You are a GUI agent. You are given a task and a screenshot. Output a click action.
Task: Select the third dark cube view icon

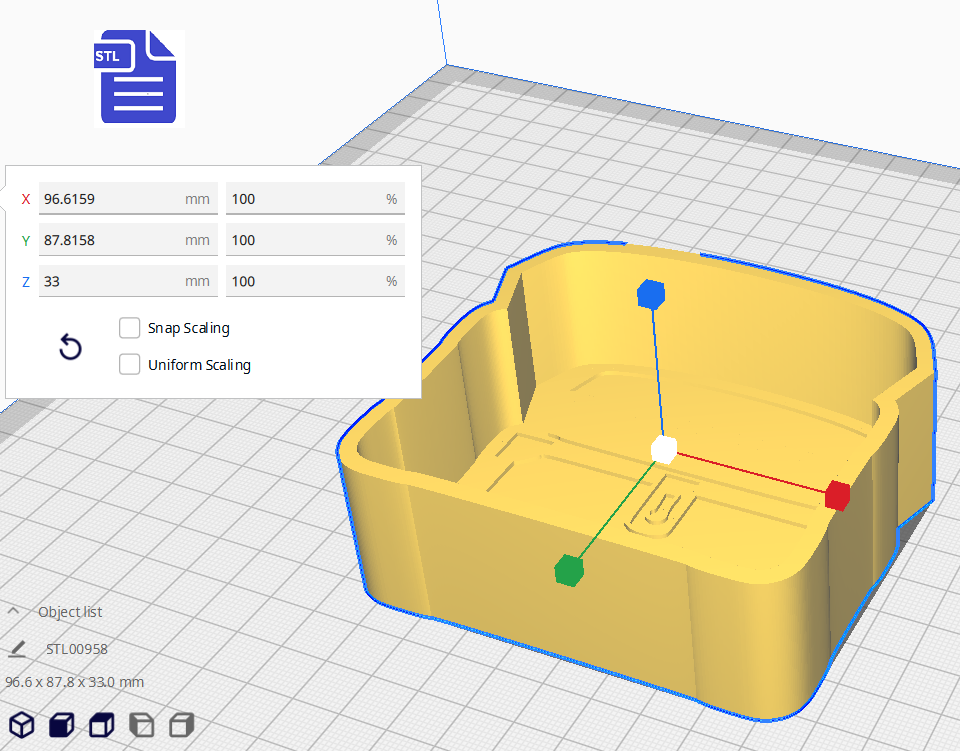(101, 725)
